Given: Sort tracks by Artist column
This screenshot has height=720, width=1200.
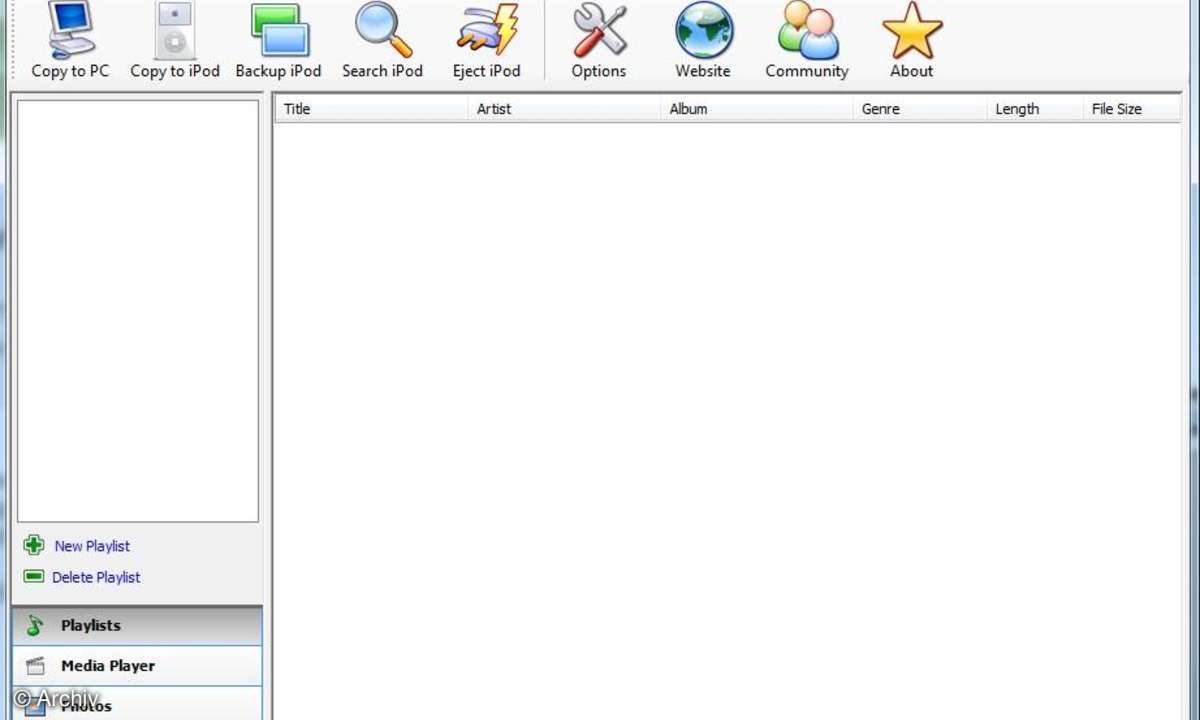Looking at the screenshot, I should (x=565, y=109).
